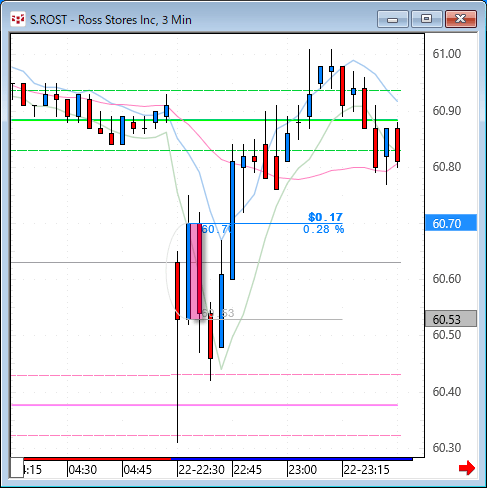Click the 60.40 price axis label

(447, 391)
